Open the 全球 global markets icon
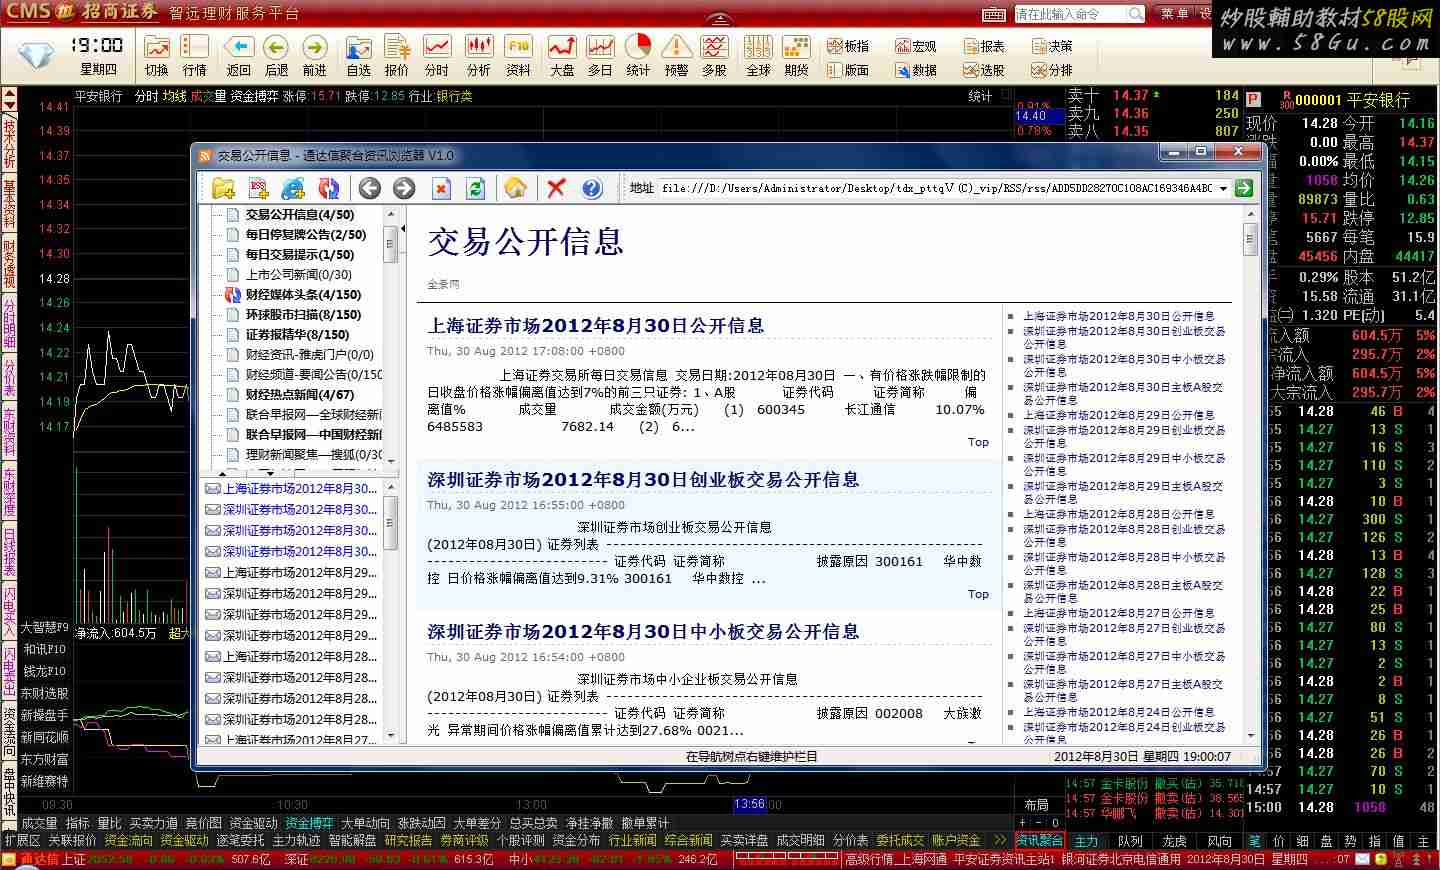 [x=758, y=56]
